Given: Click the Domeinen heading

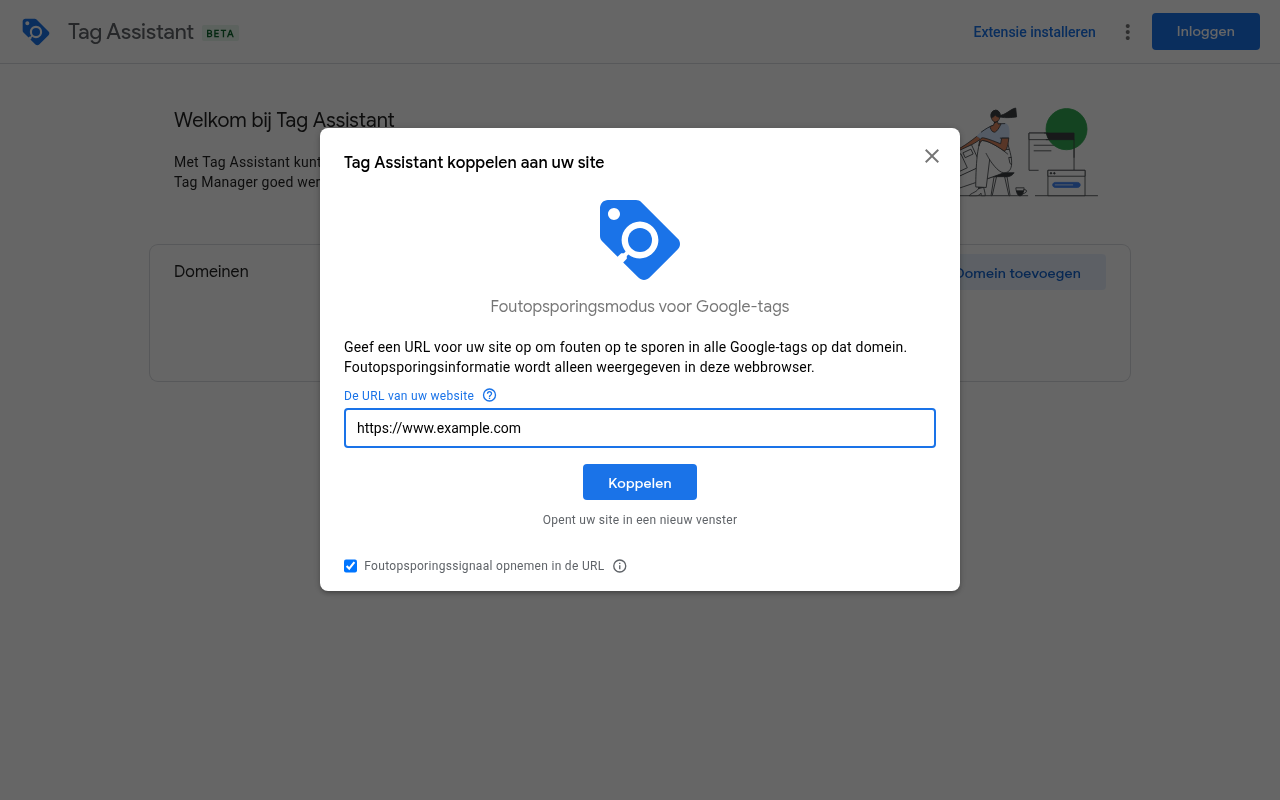Looking at the screenshot, I should (x=211, y=271).
